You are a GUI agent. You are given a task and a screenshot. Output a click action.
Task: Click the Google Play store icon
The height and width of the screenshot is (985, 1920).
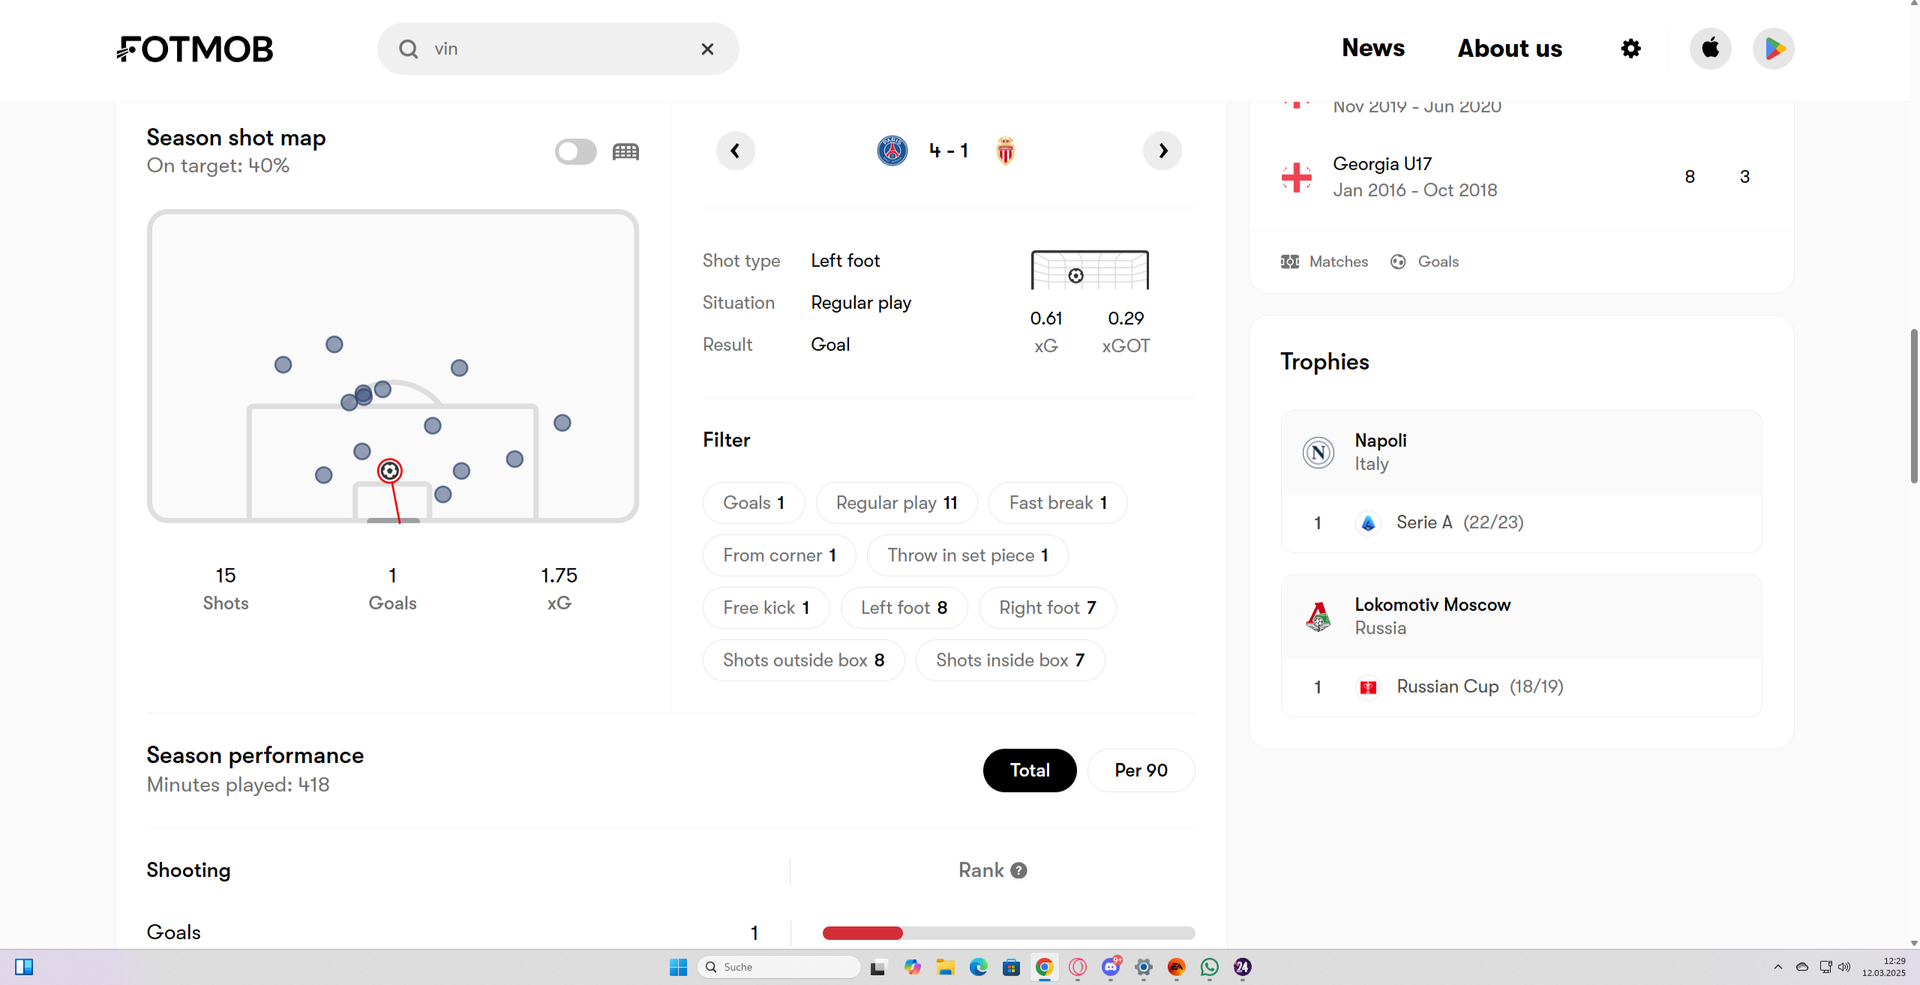tap(1773, 49)
